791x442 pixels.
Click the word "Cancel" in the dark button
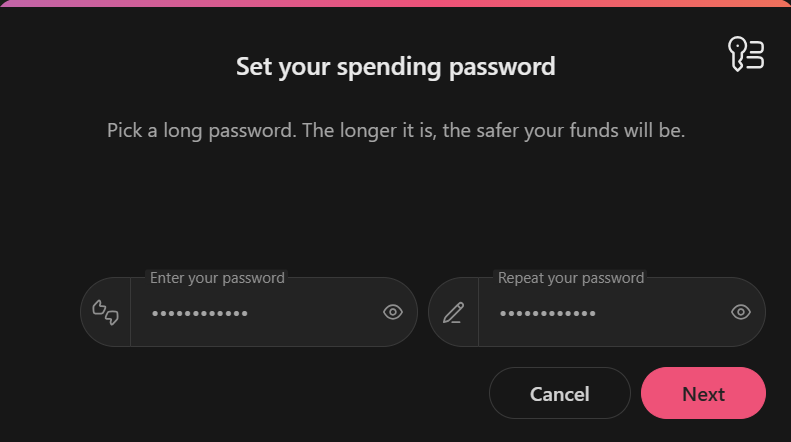coord(559,394)
